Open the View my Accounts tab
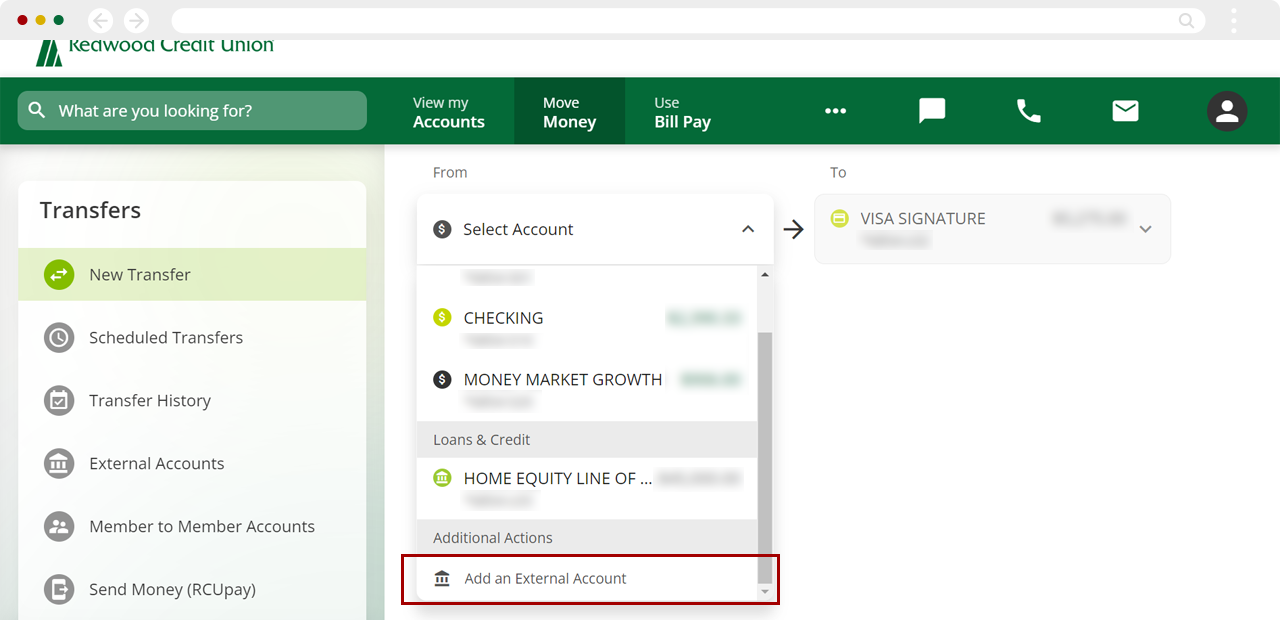 pos(448,111)
